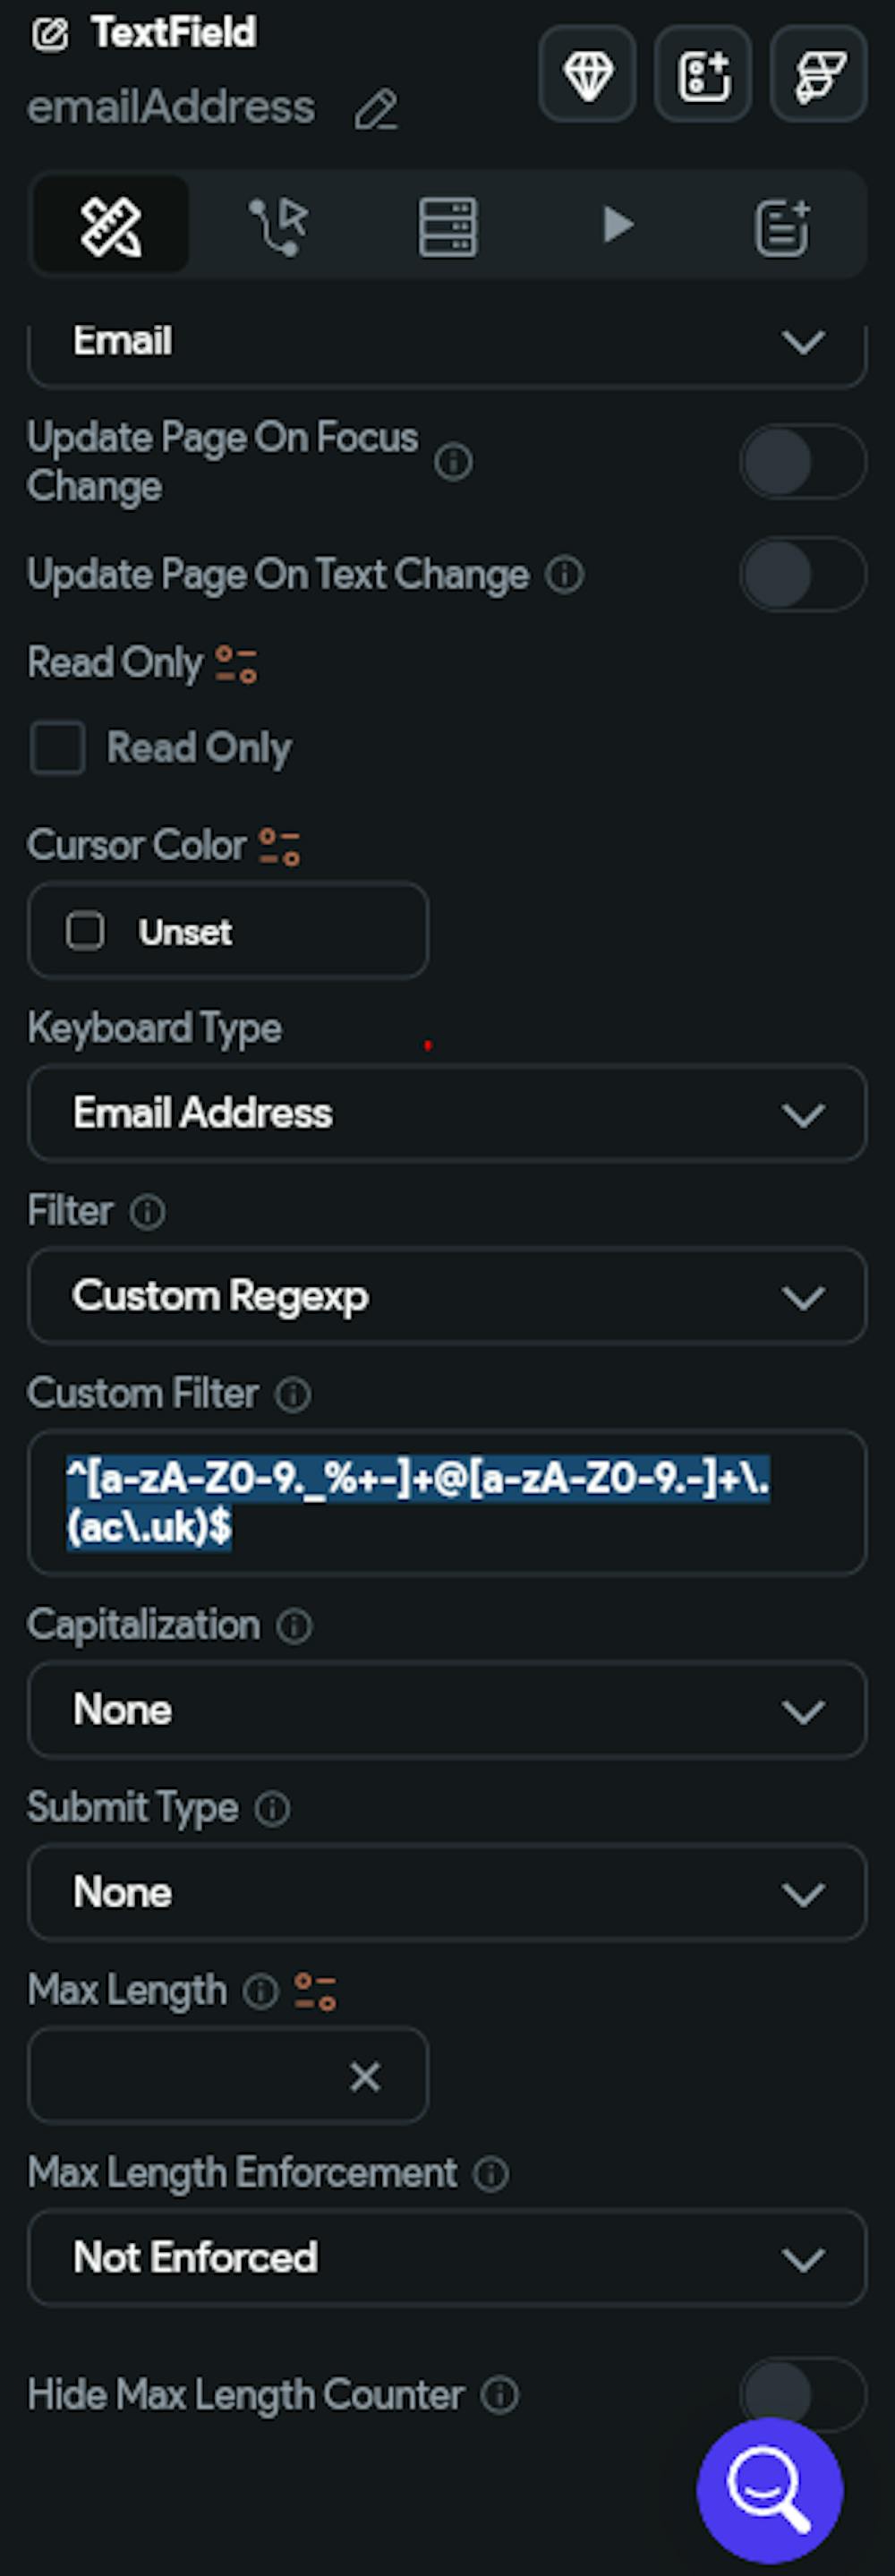
Task: Open the Keyboard Type dropdown
Action: pyautogui.click(x=446, y=1113)
